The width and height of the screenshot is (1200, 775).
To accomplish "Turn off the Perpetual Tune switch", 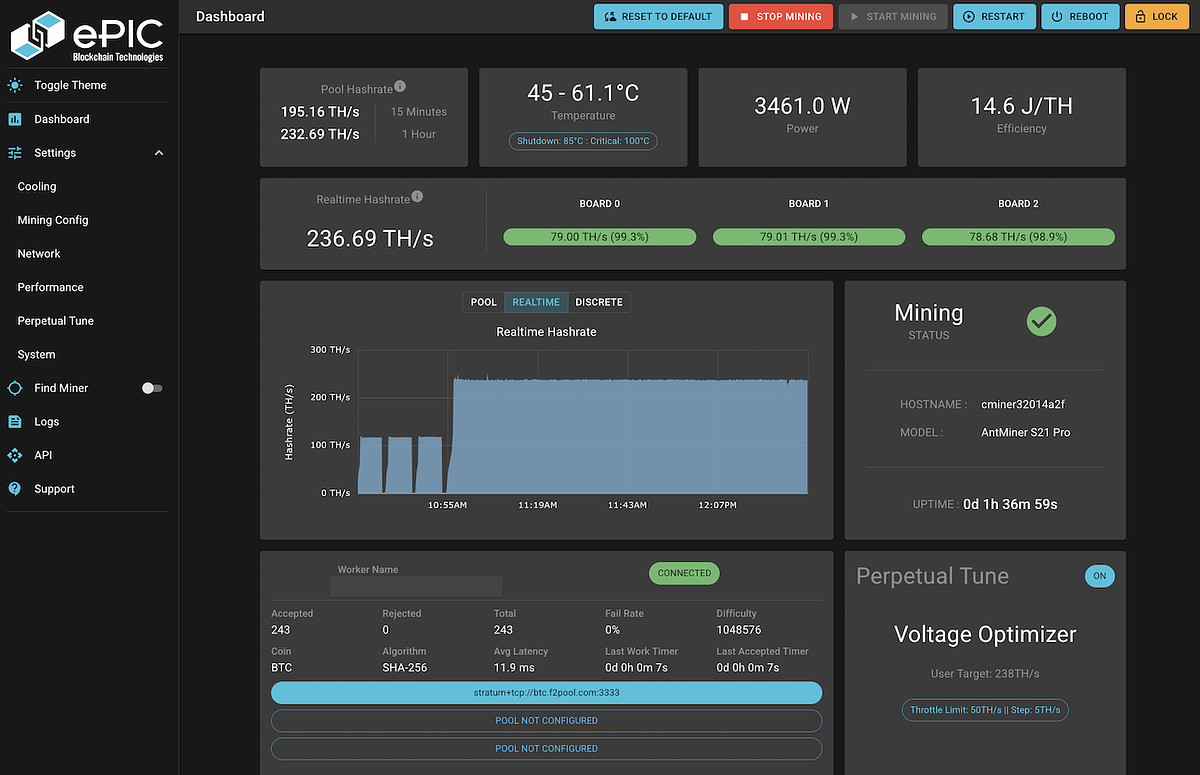I will (x=1099, y=576).
